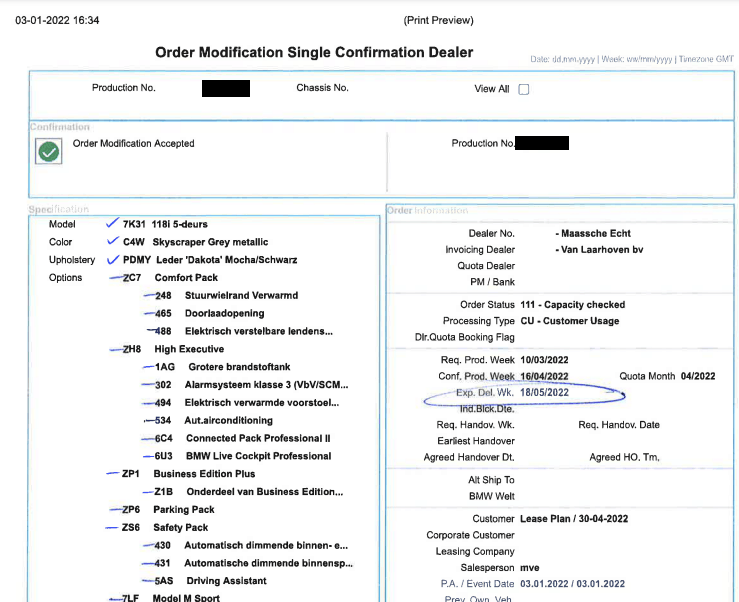This screenshot has width=739, height=602.
Task: Click the checkmark beside Upholstery PDMY
Action: coord(113,259)
